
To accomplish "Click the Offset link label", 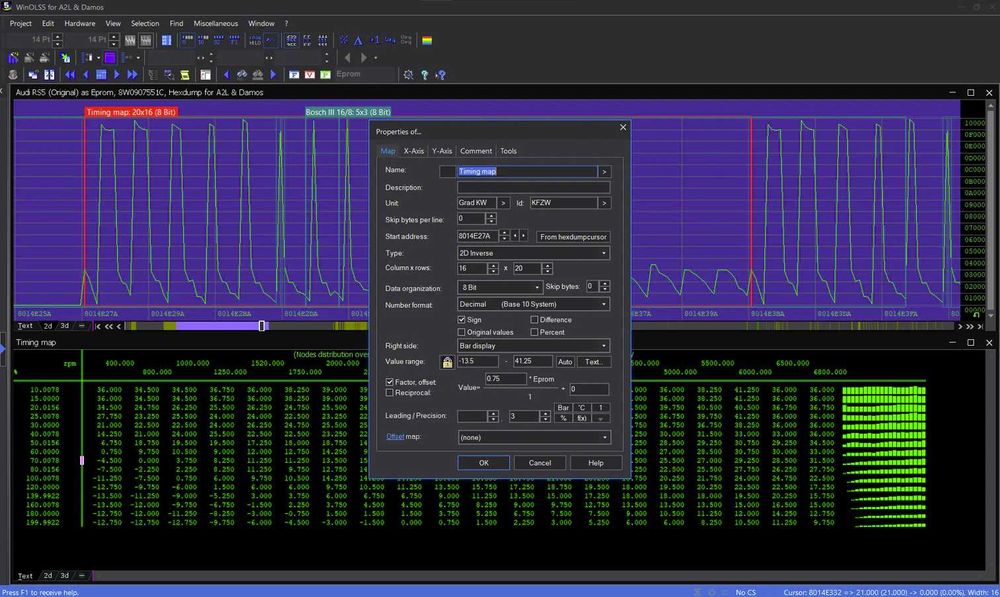I will click(x=395, y=436).
